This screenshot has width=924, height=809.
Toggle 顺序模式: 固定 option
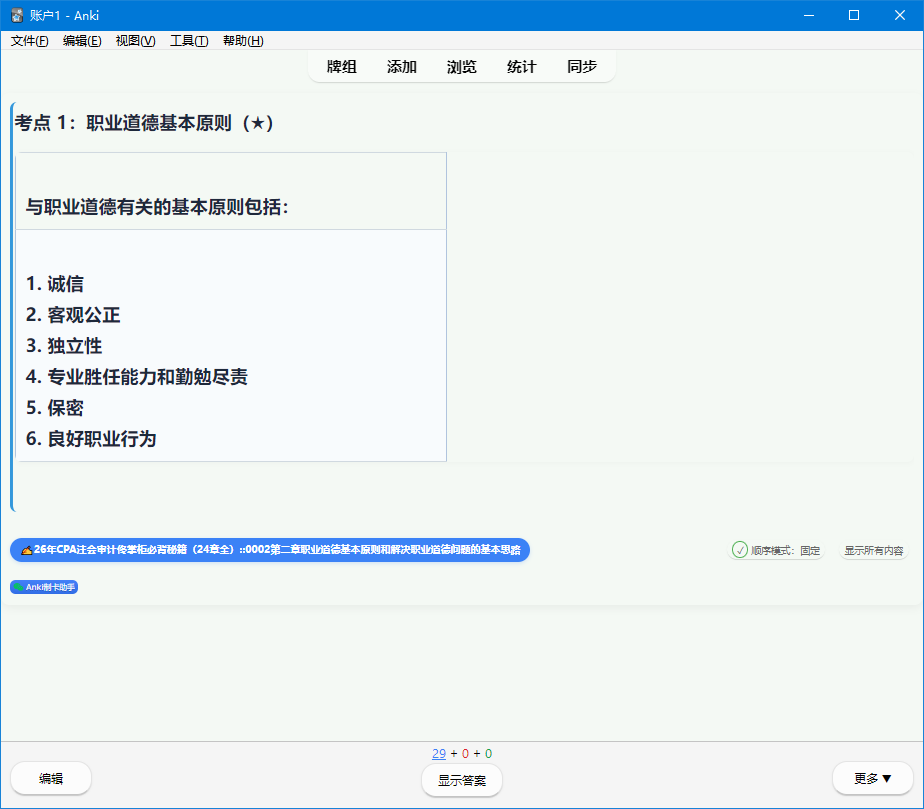pyautogui.click(x=777, y=550)
